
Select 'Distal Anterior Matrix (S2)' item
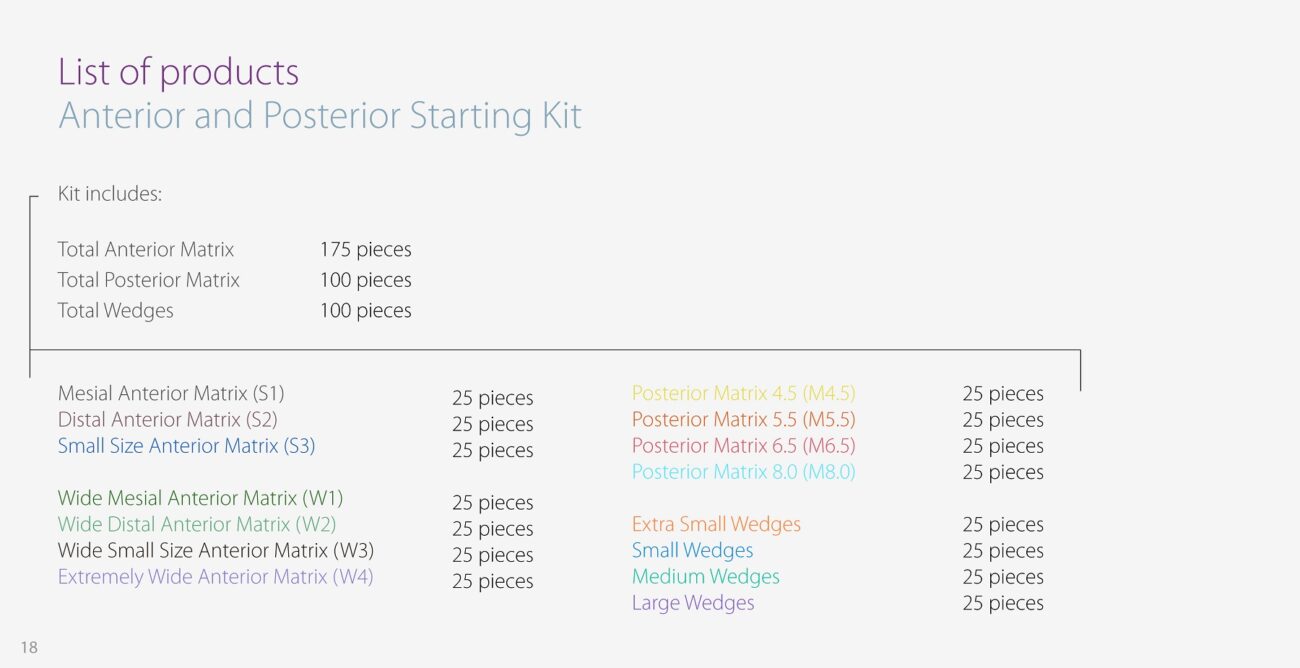[x=168, y=420]
